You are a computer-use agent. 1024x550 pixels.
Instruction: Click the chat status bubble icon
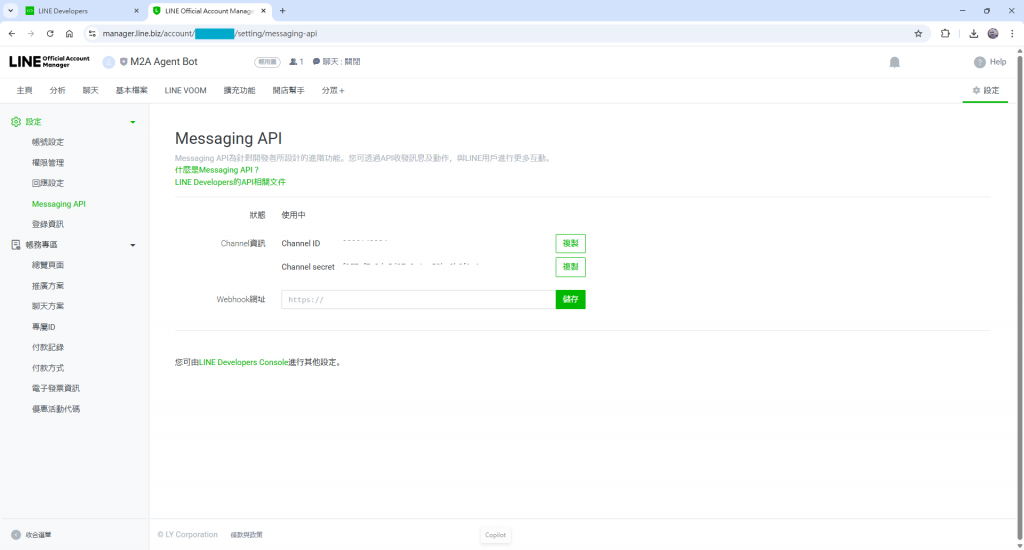click(316, 61)
